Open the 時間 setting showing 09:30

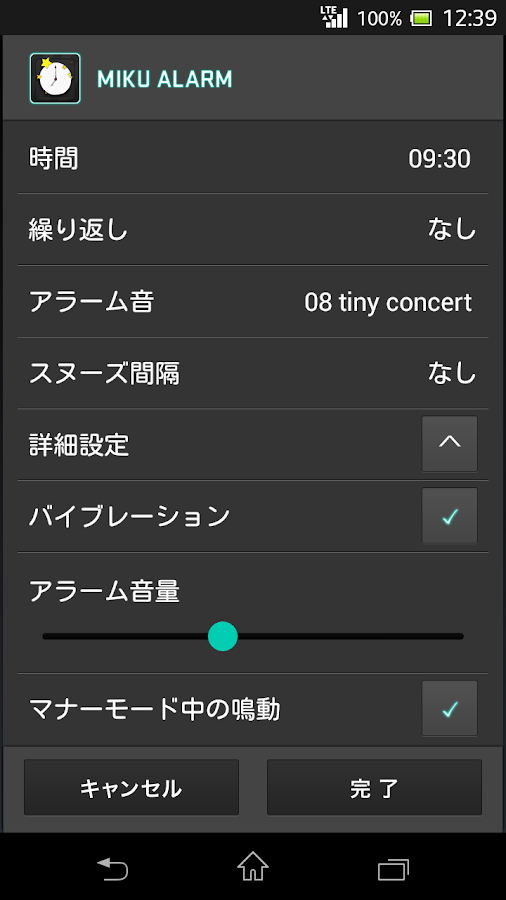(x=253, y=158)
